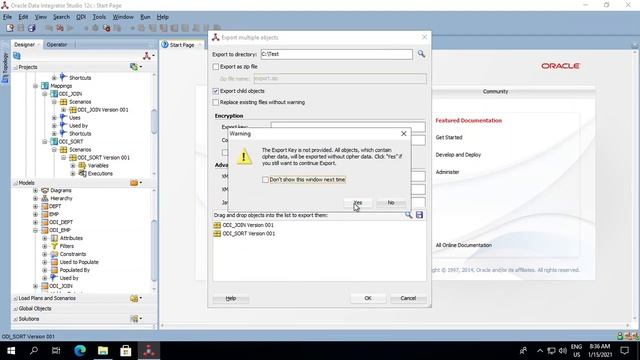
Task: Click Help in Export multiple objects dialog
Action: (231, 298)
